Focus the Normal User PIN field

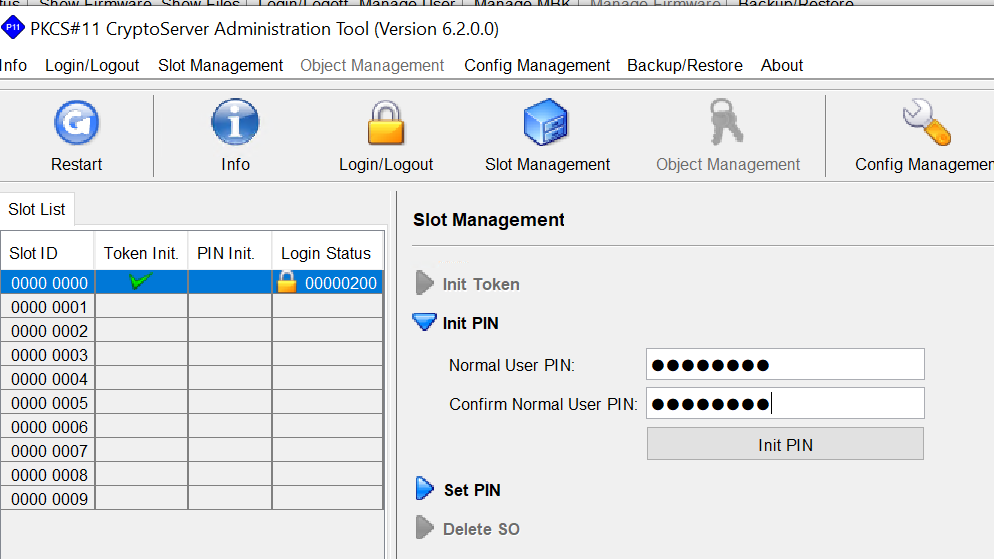[x=785, y=364]
